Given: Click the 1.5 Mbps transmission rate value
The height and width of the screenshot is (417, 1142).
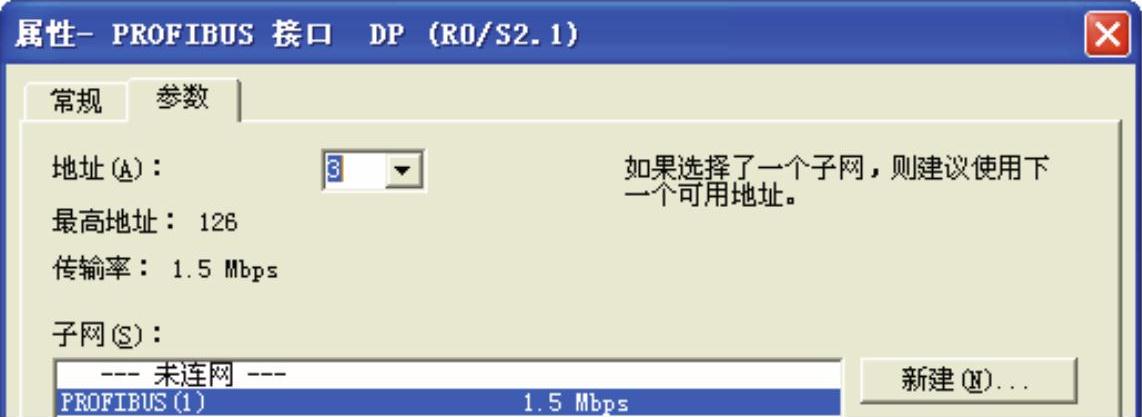Looking at the screenshot, I should pos(225,271).
